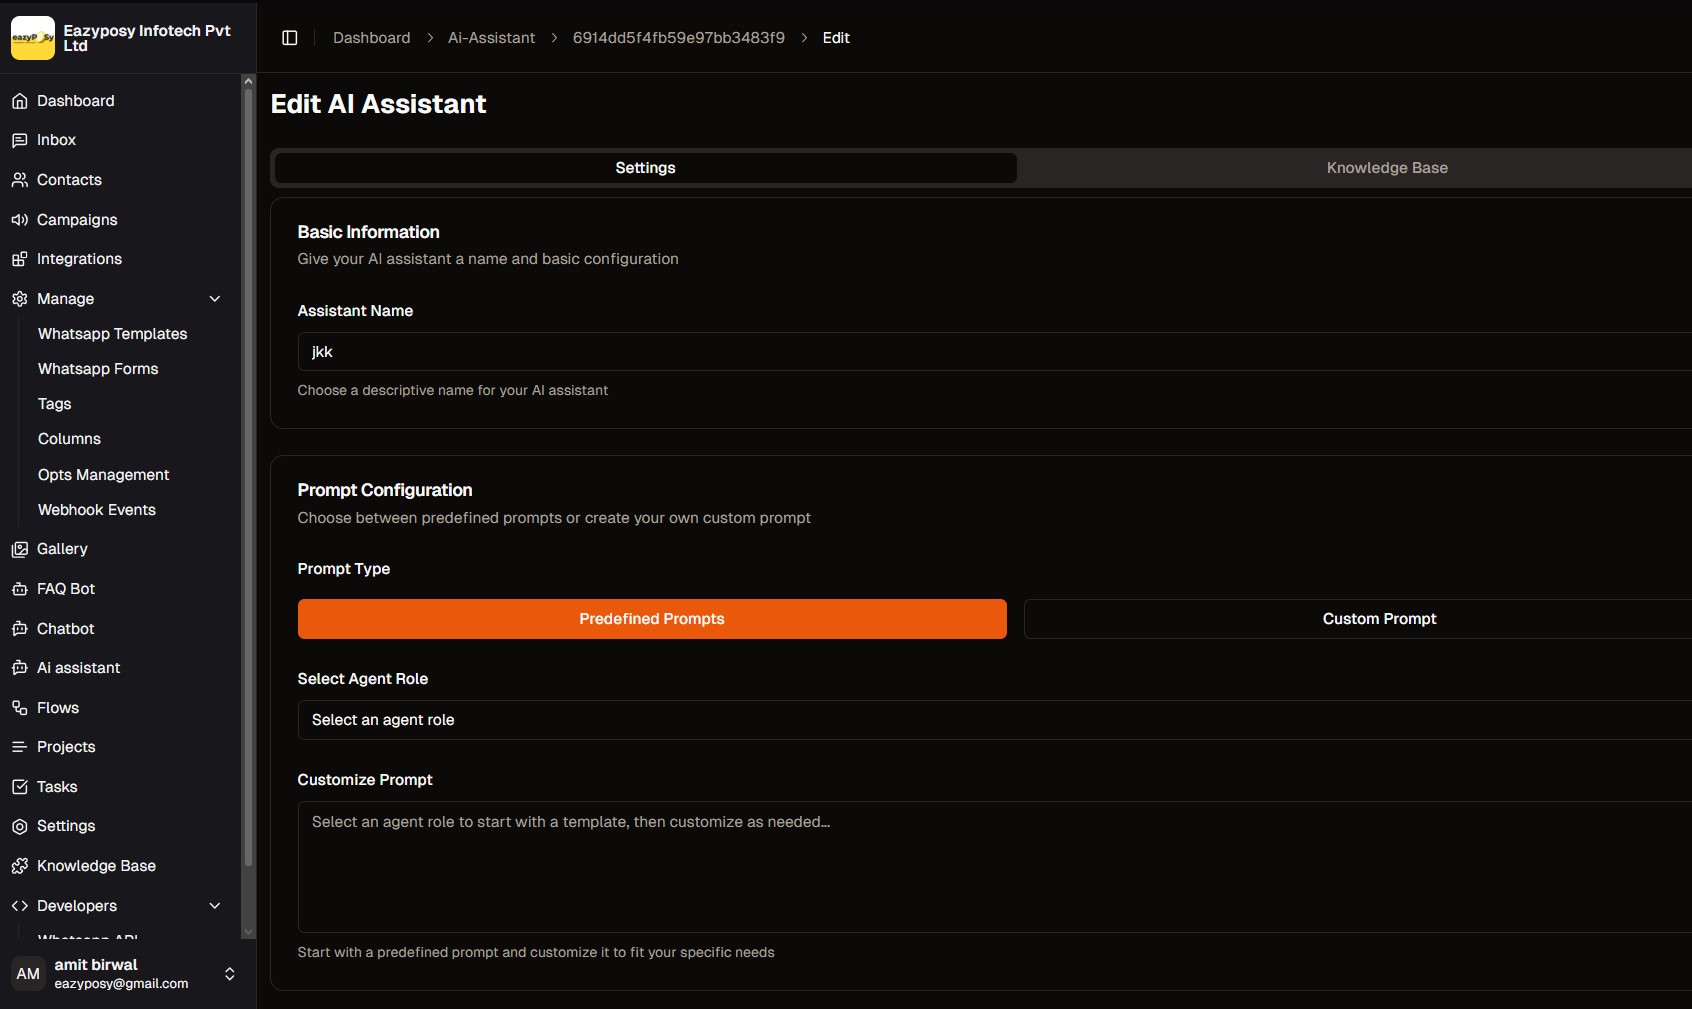Select the Custom Prompt option
The image size is (1692, 1009).
pos(1379,618)
